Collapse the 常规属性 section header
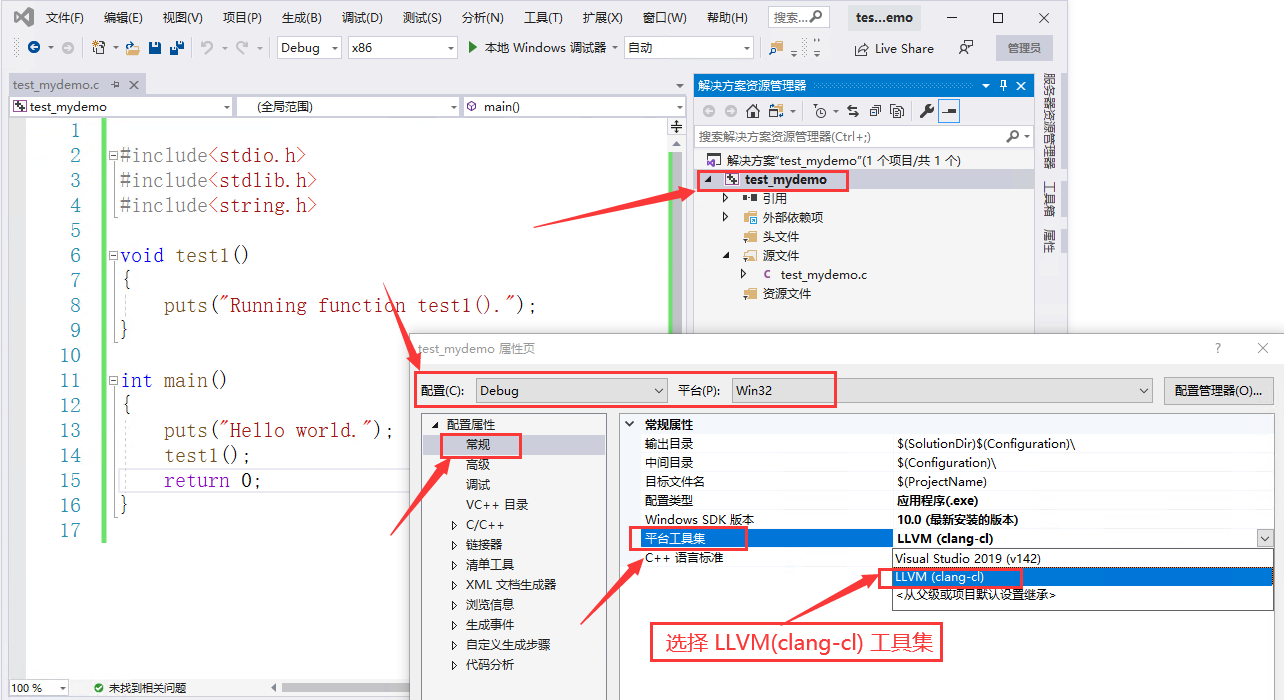The width and height of the screenshot is (1284, 700). 630,425
